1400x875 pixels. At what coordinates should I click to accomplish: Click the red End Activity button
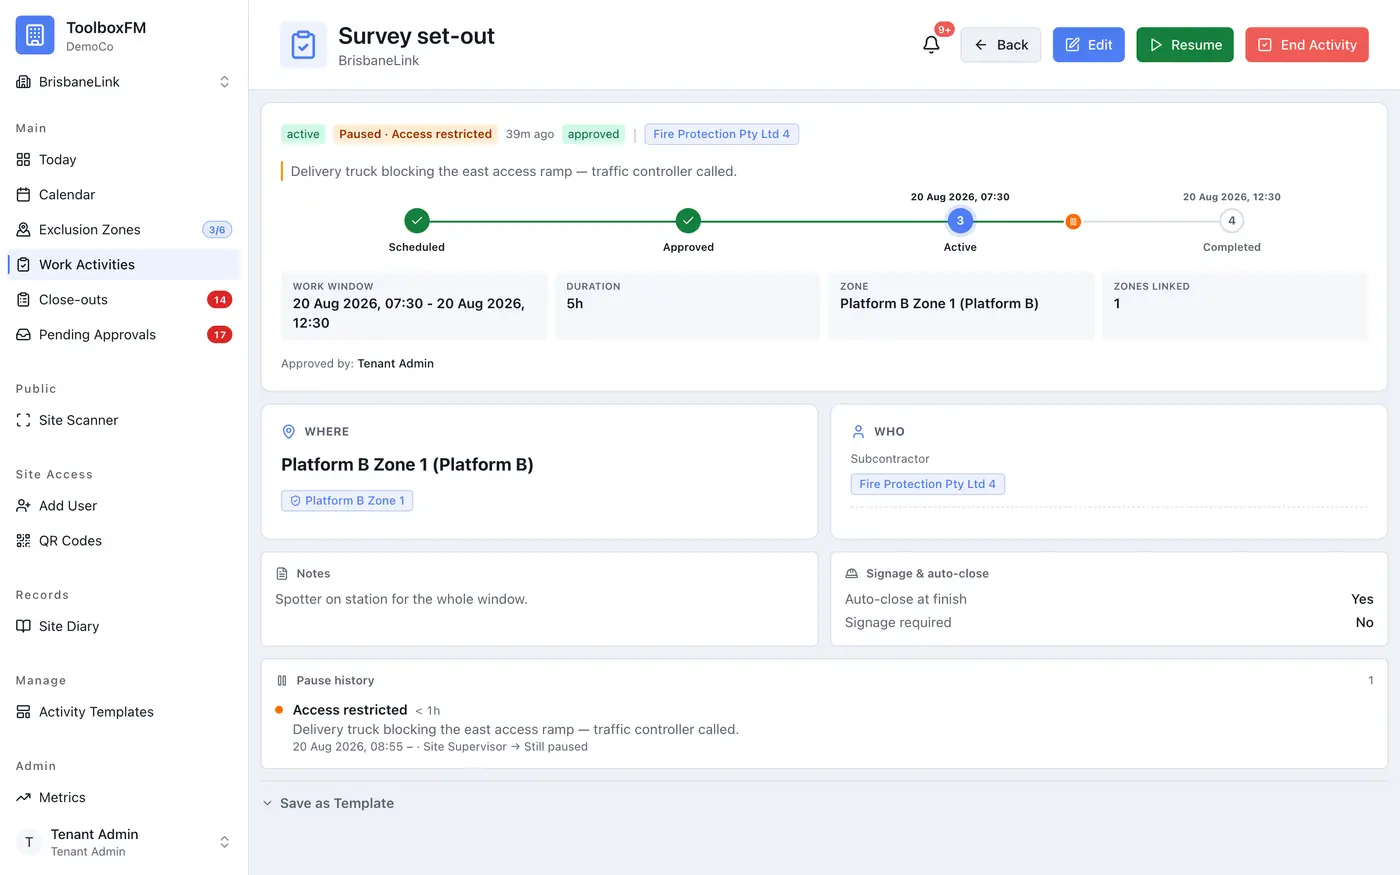coord(1307,45)
